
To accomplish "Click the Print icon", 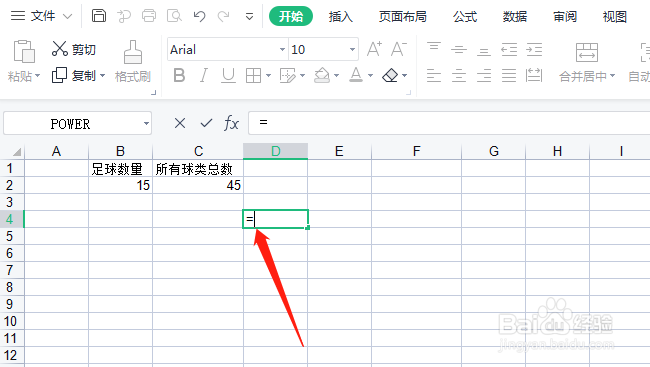I will coord(149,16).
